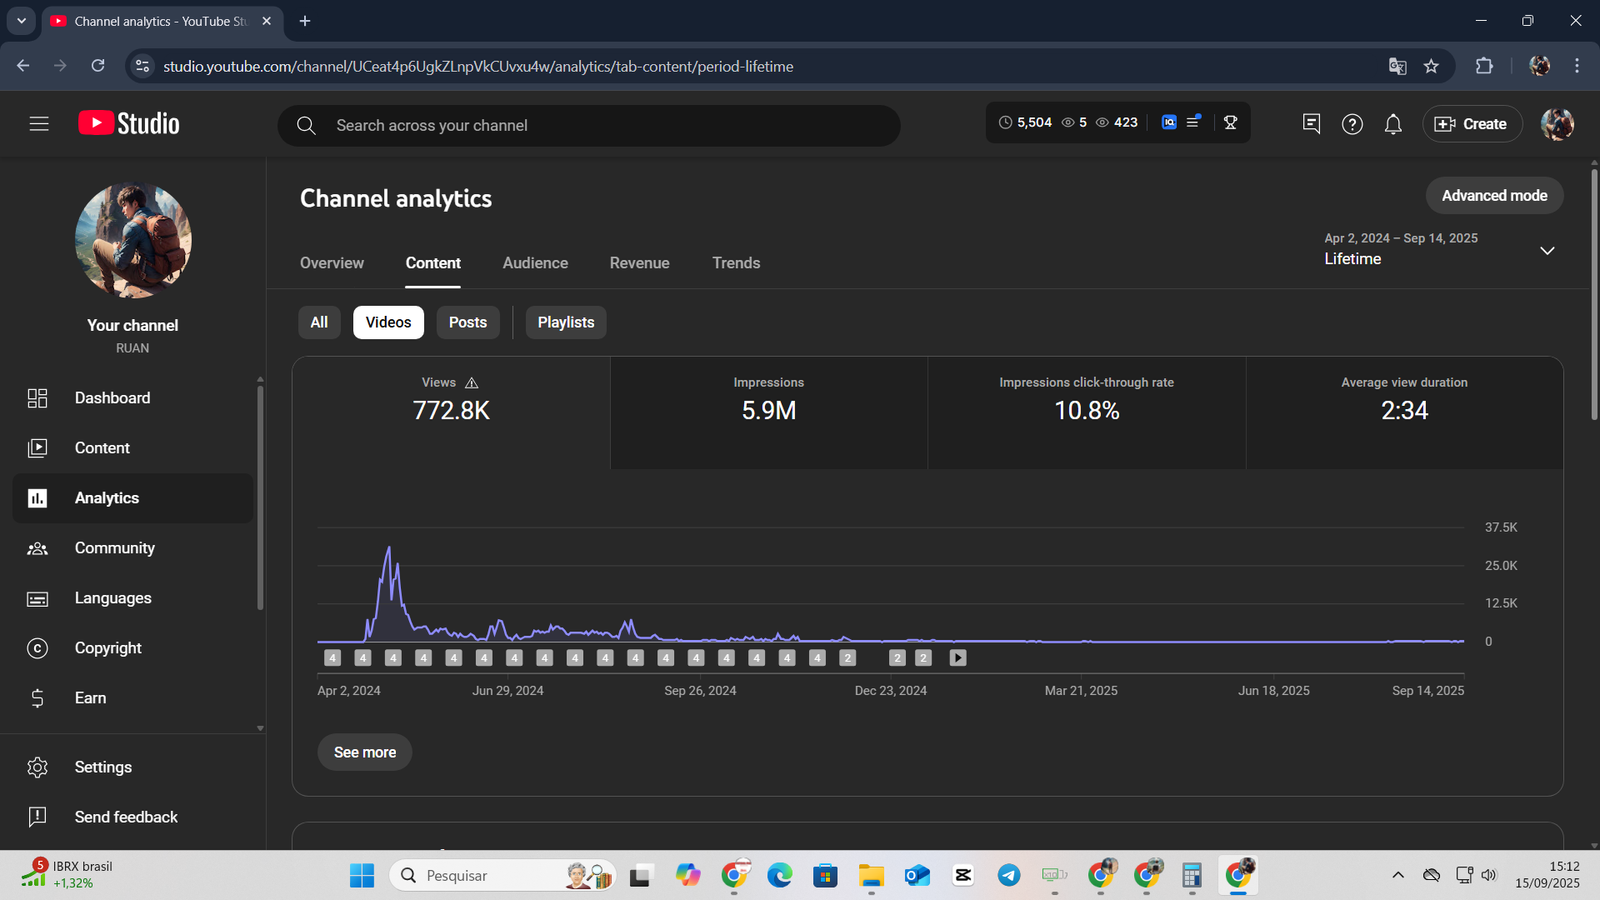This screenshot has width=1600, height=900.
Task: Select the All content filter chip
Action: point(319,322)
